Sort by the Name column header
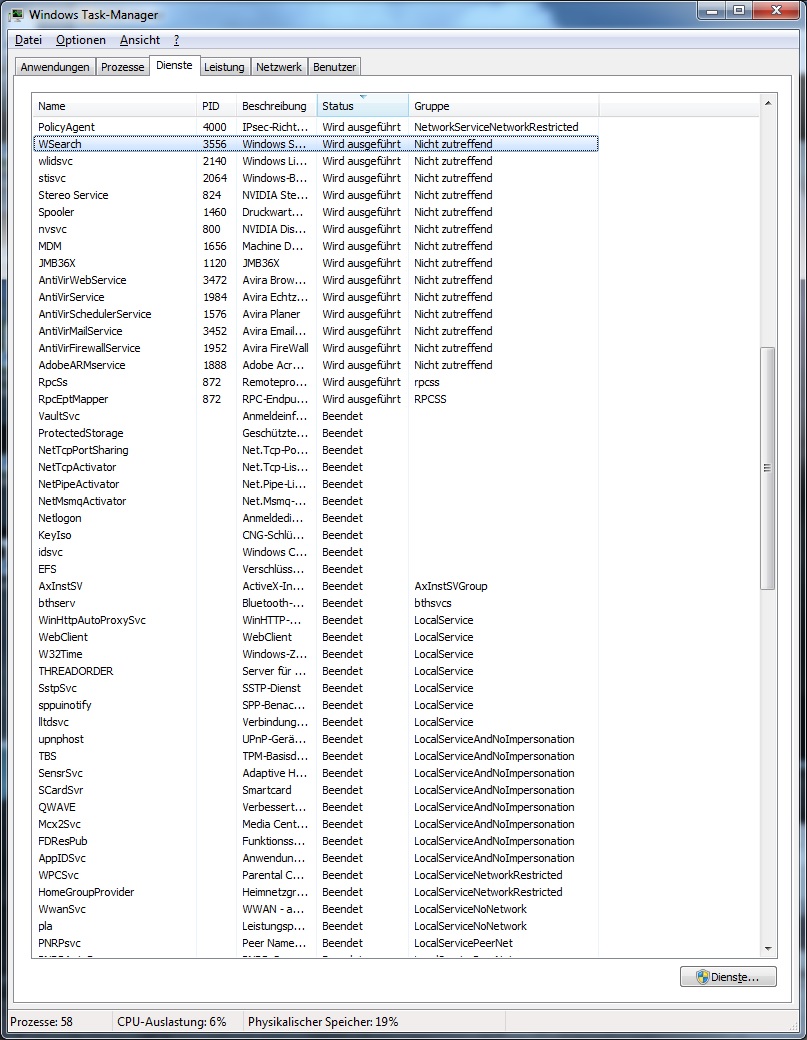Viewport: 807px width, 1040px height. tap(114, 106)
